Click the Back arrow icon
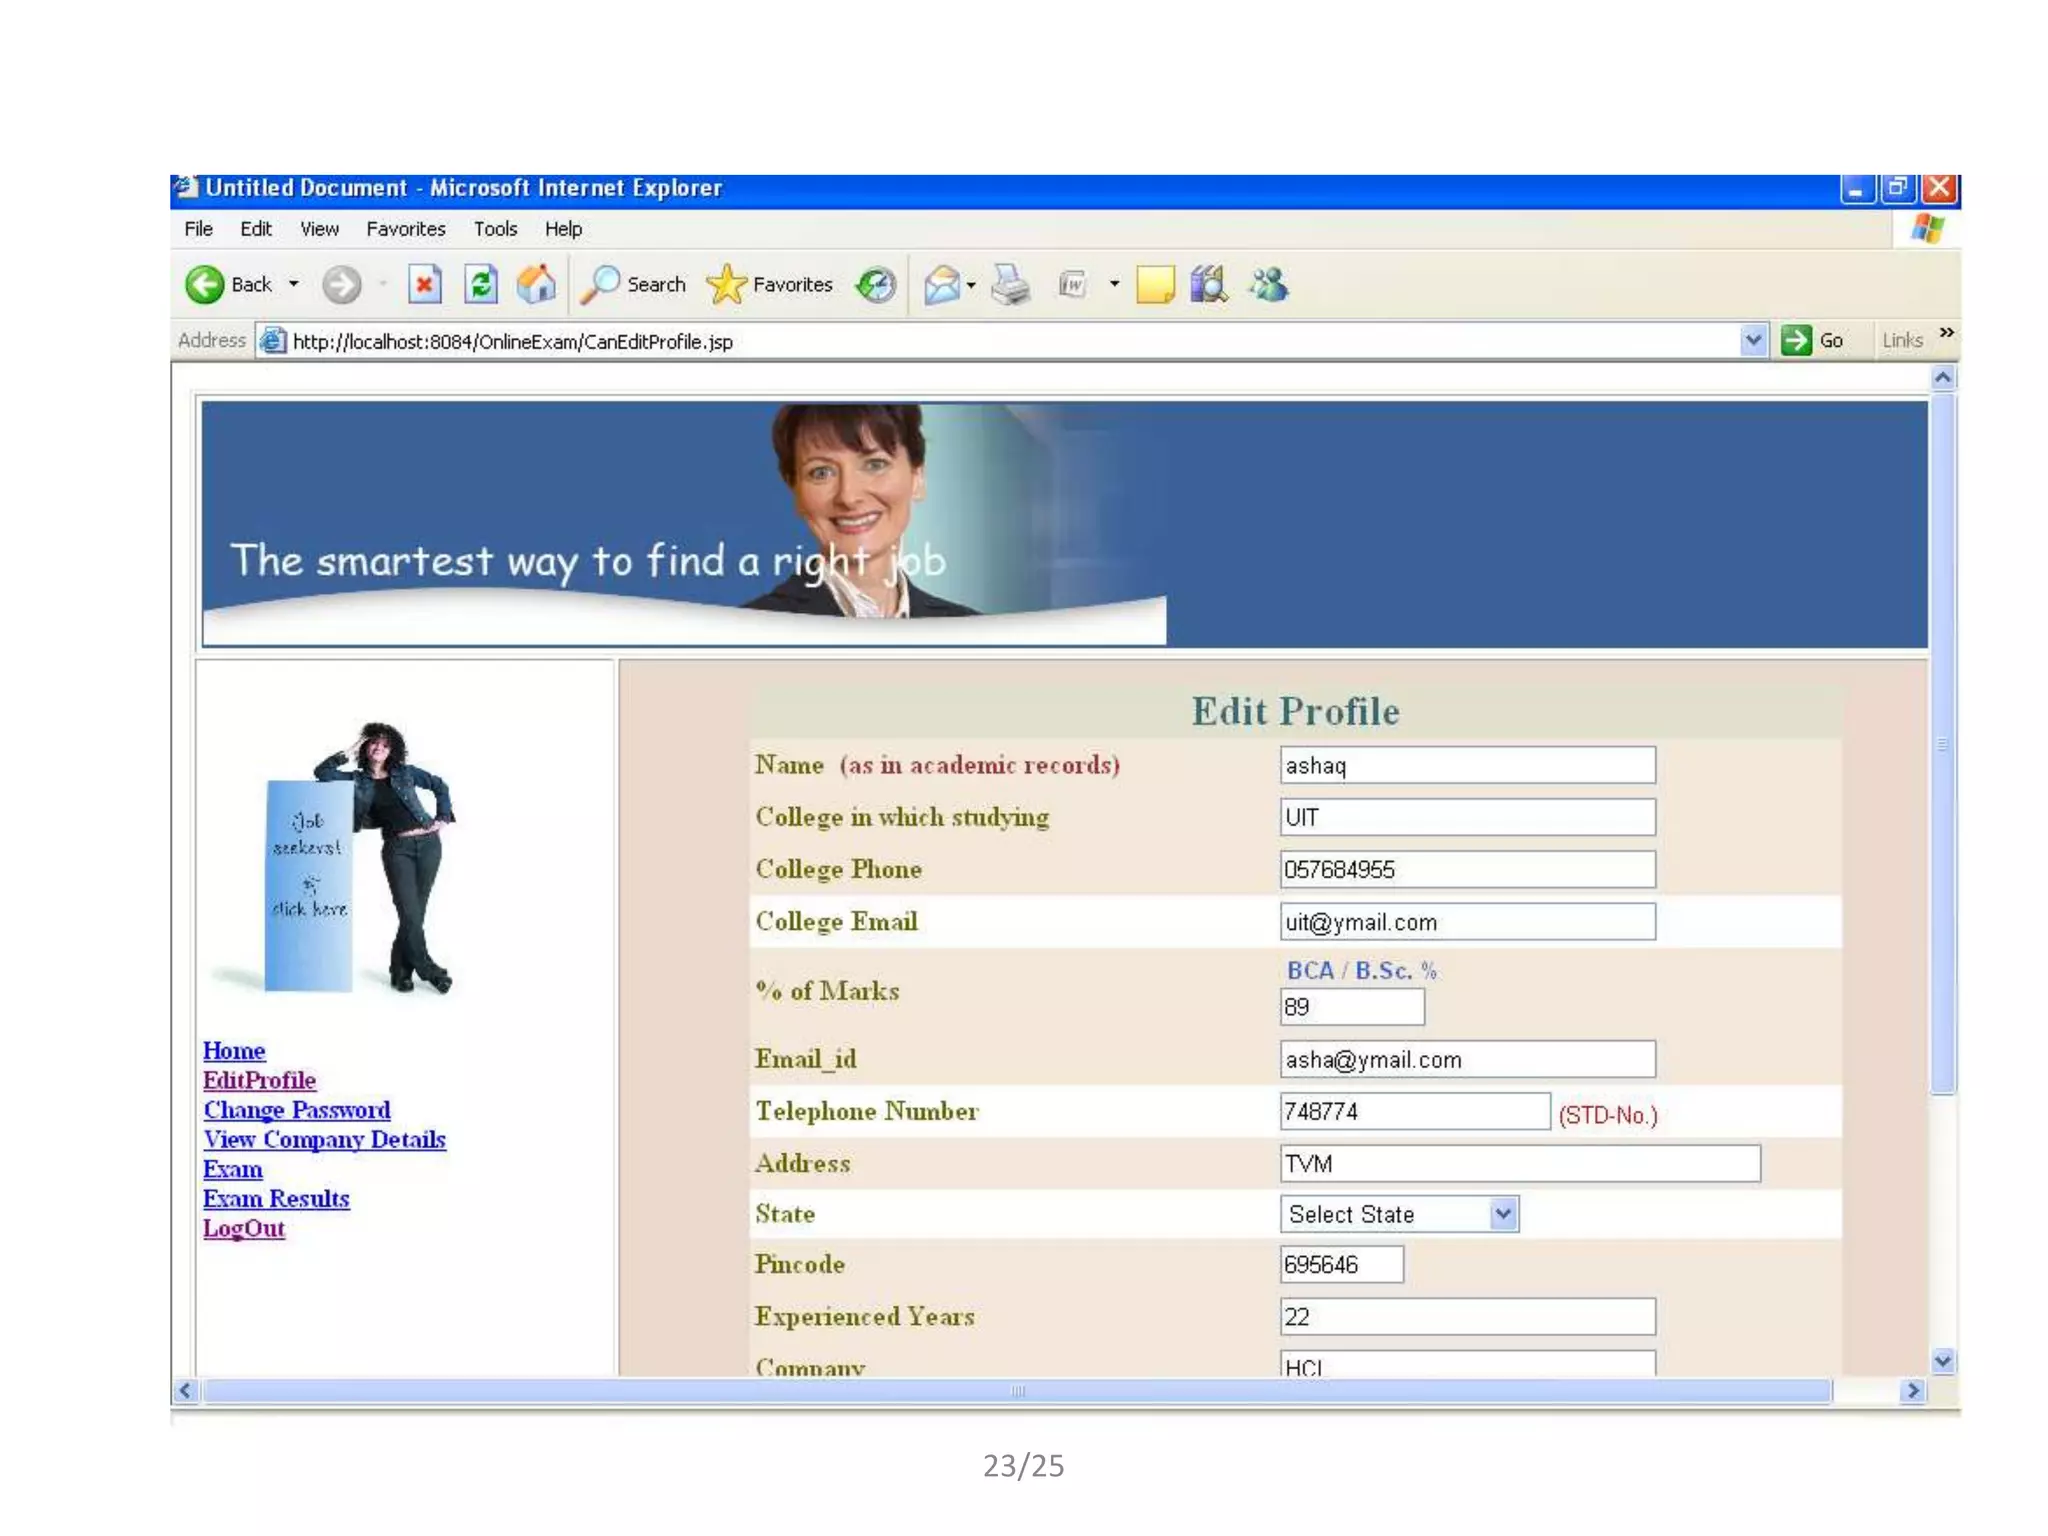The width and height of the screenshot is (2048, 1536). [205, 285]
